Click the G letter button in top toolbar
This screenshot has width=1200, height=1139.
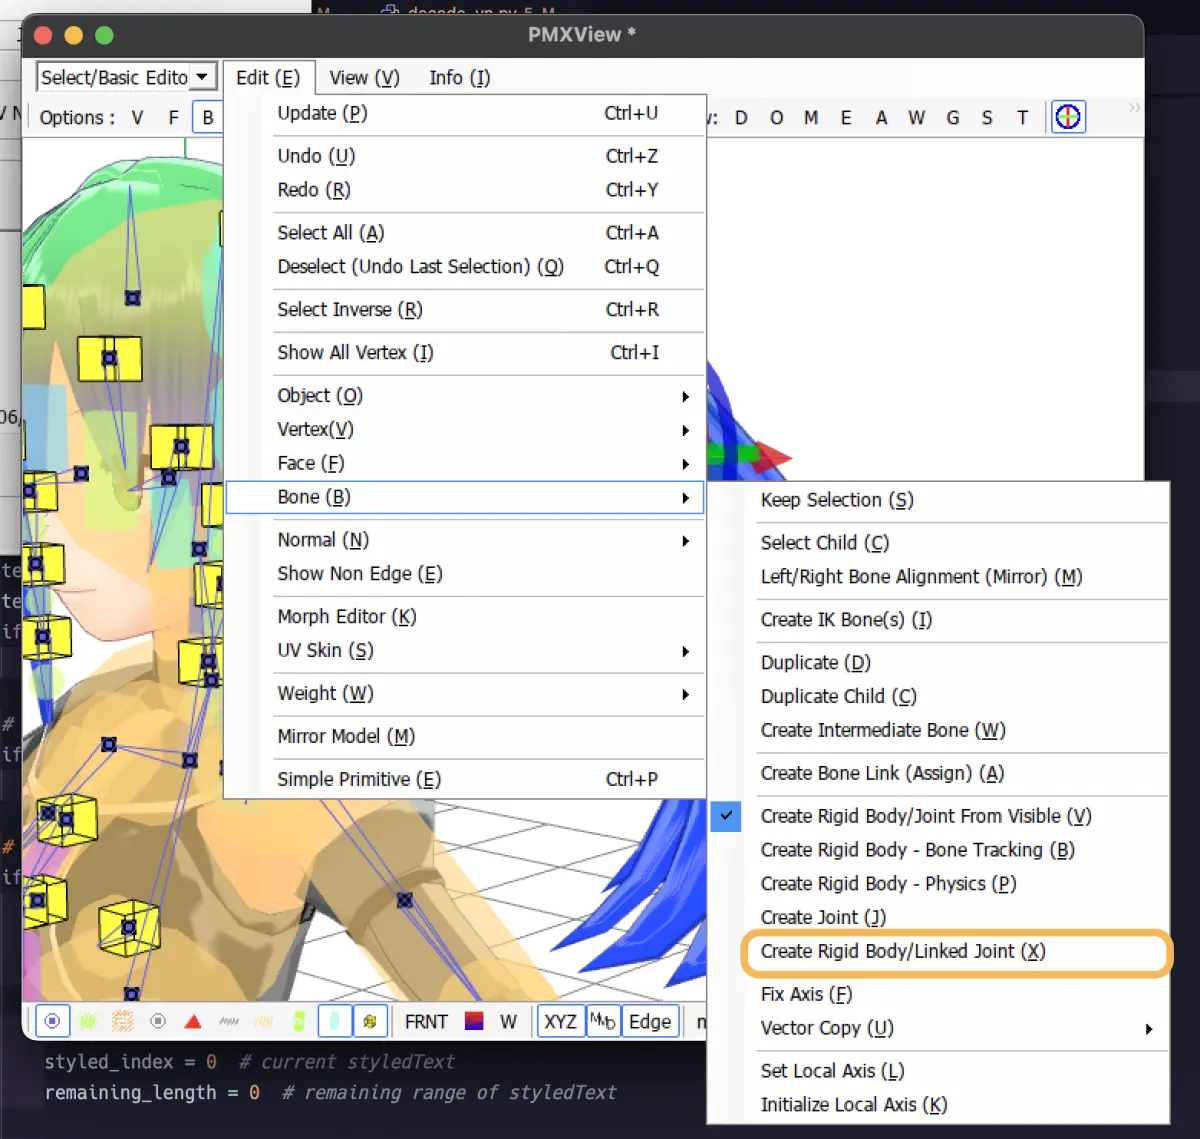pyautogui.click(x=952, y=118)
